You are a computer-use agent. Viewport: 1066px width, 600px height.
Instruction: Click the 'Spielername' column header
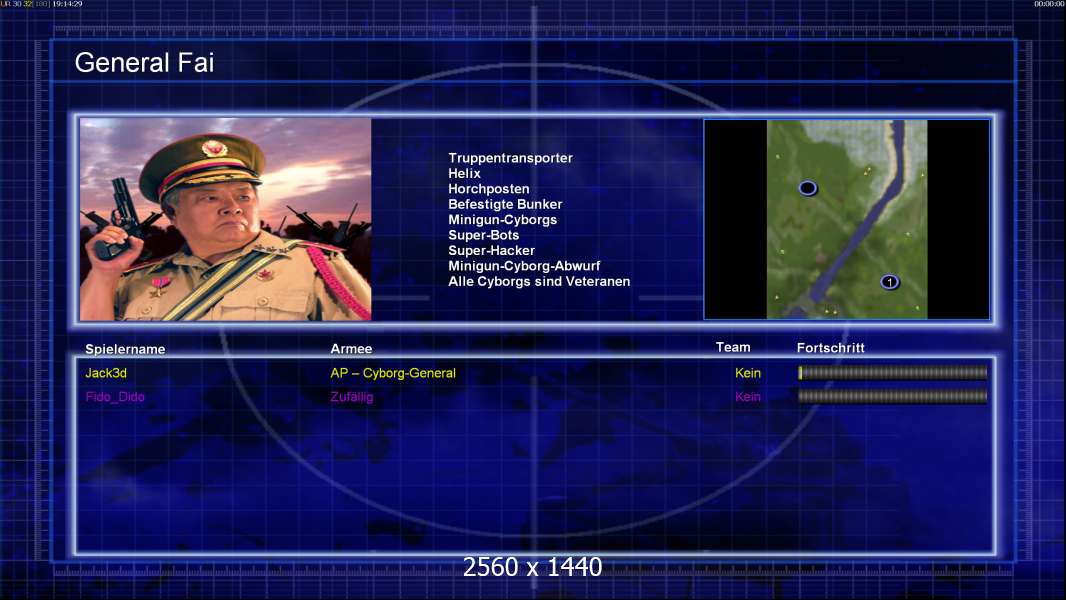[125, 349]
